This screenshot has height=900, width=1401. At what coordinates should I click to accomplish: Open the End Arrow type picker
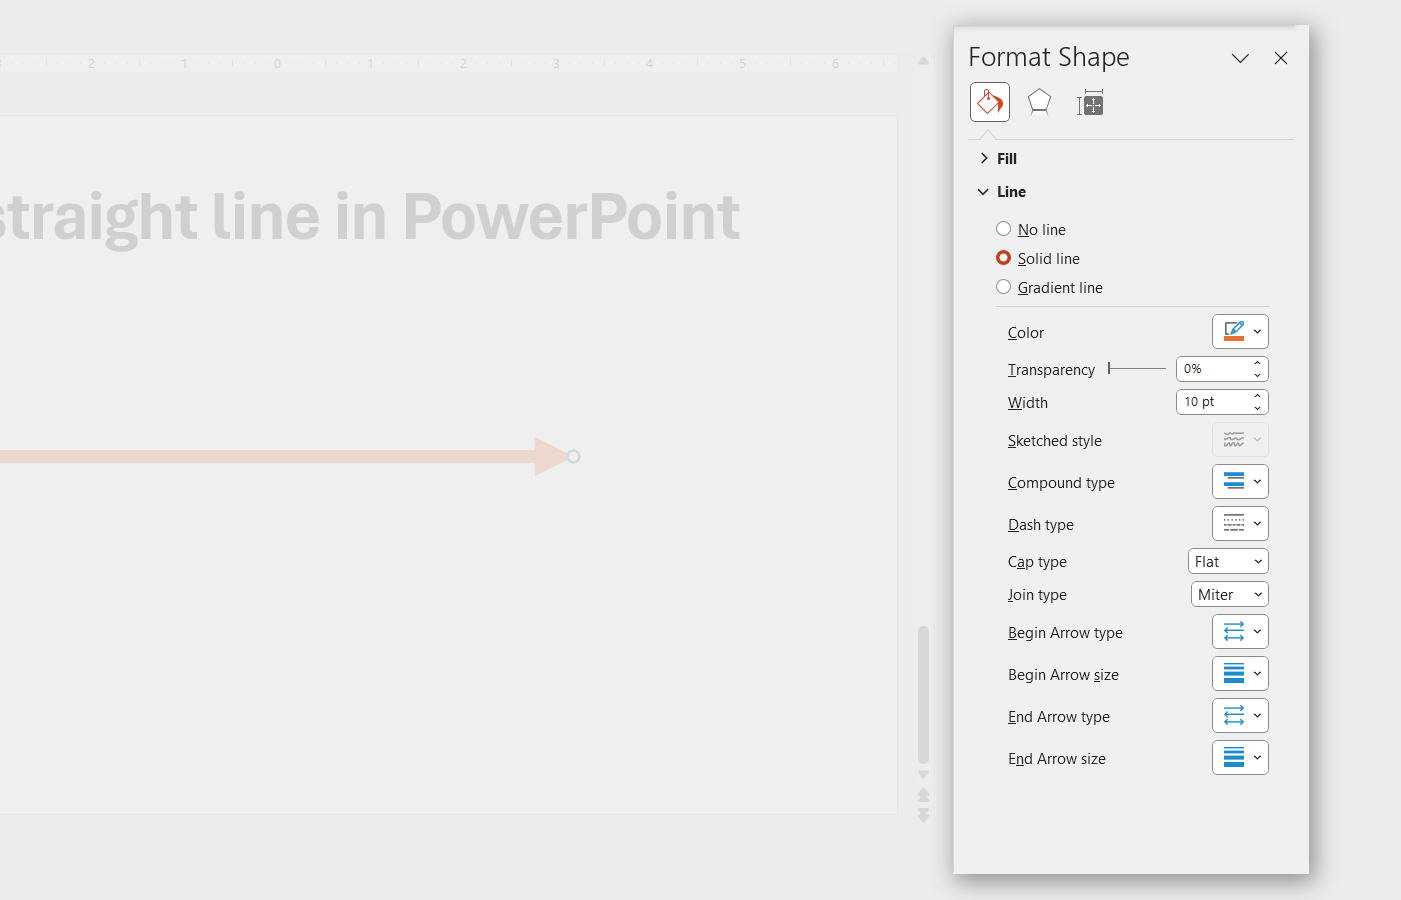pyautogui.click(x=1240, y=715)
